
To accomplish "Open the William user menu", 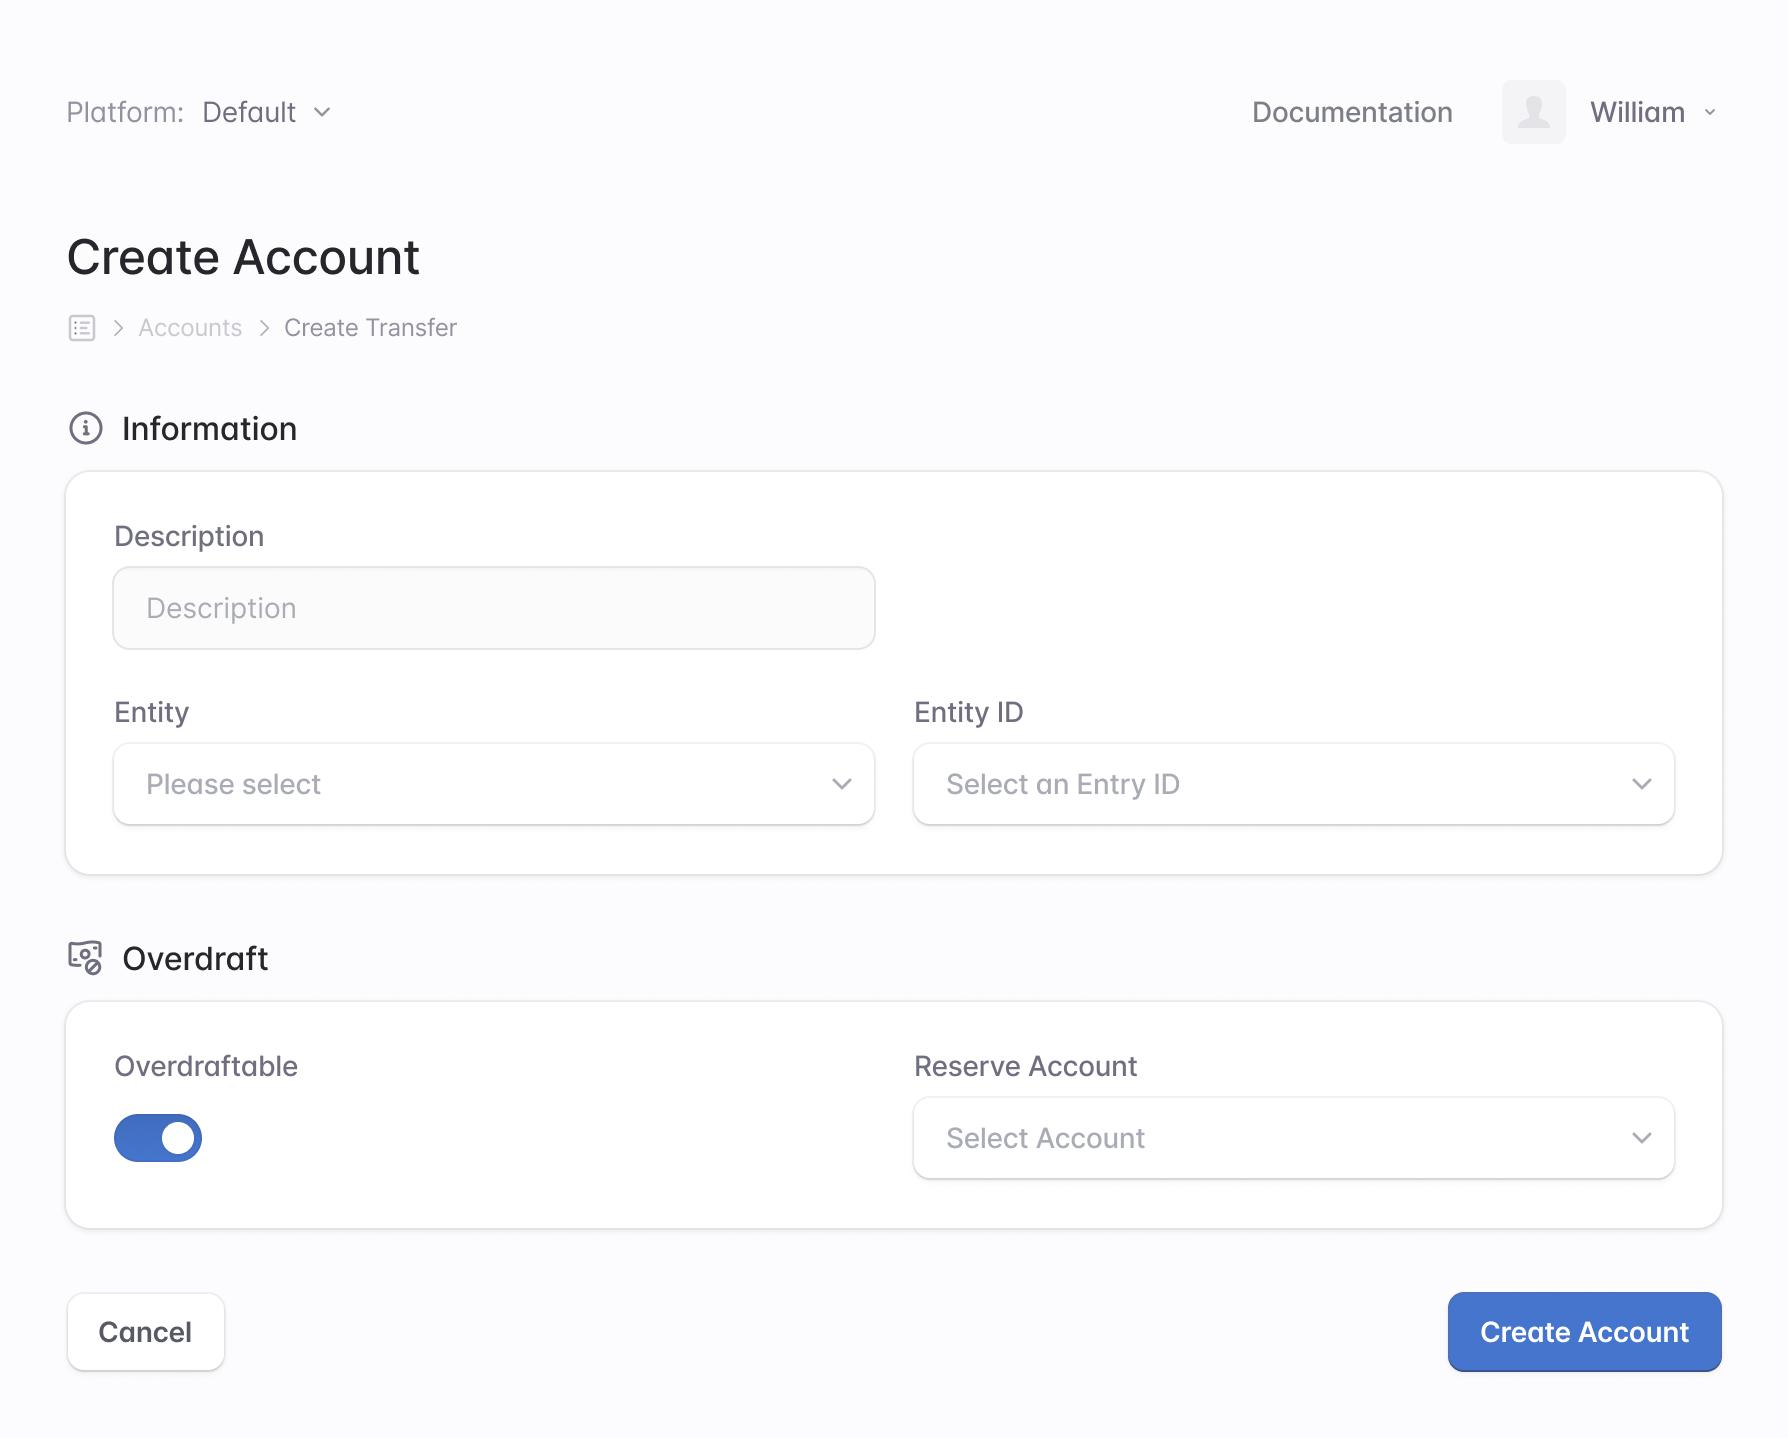I will (1637, 112).
